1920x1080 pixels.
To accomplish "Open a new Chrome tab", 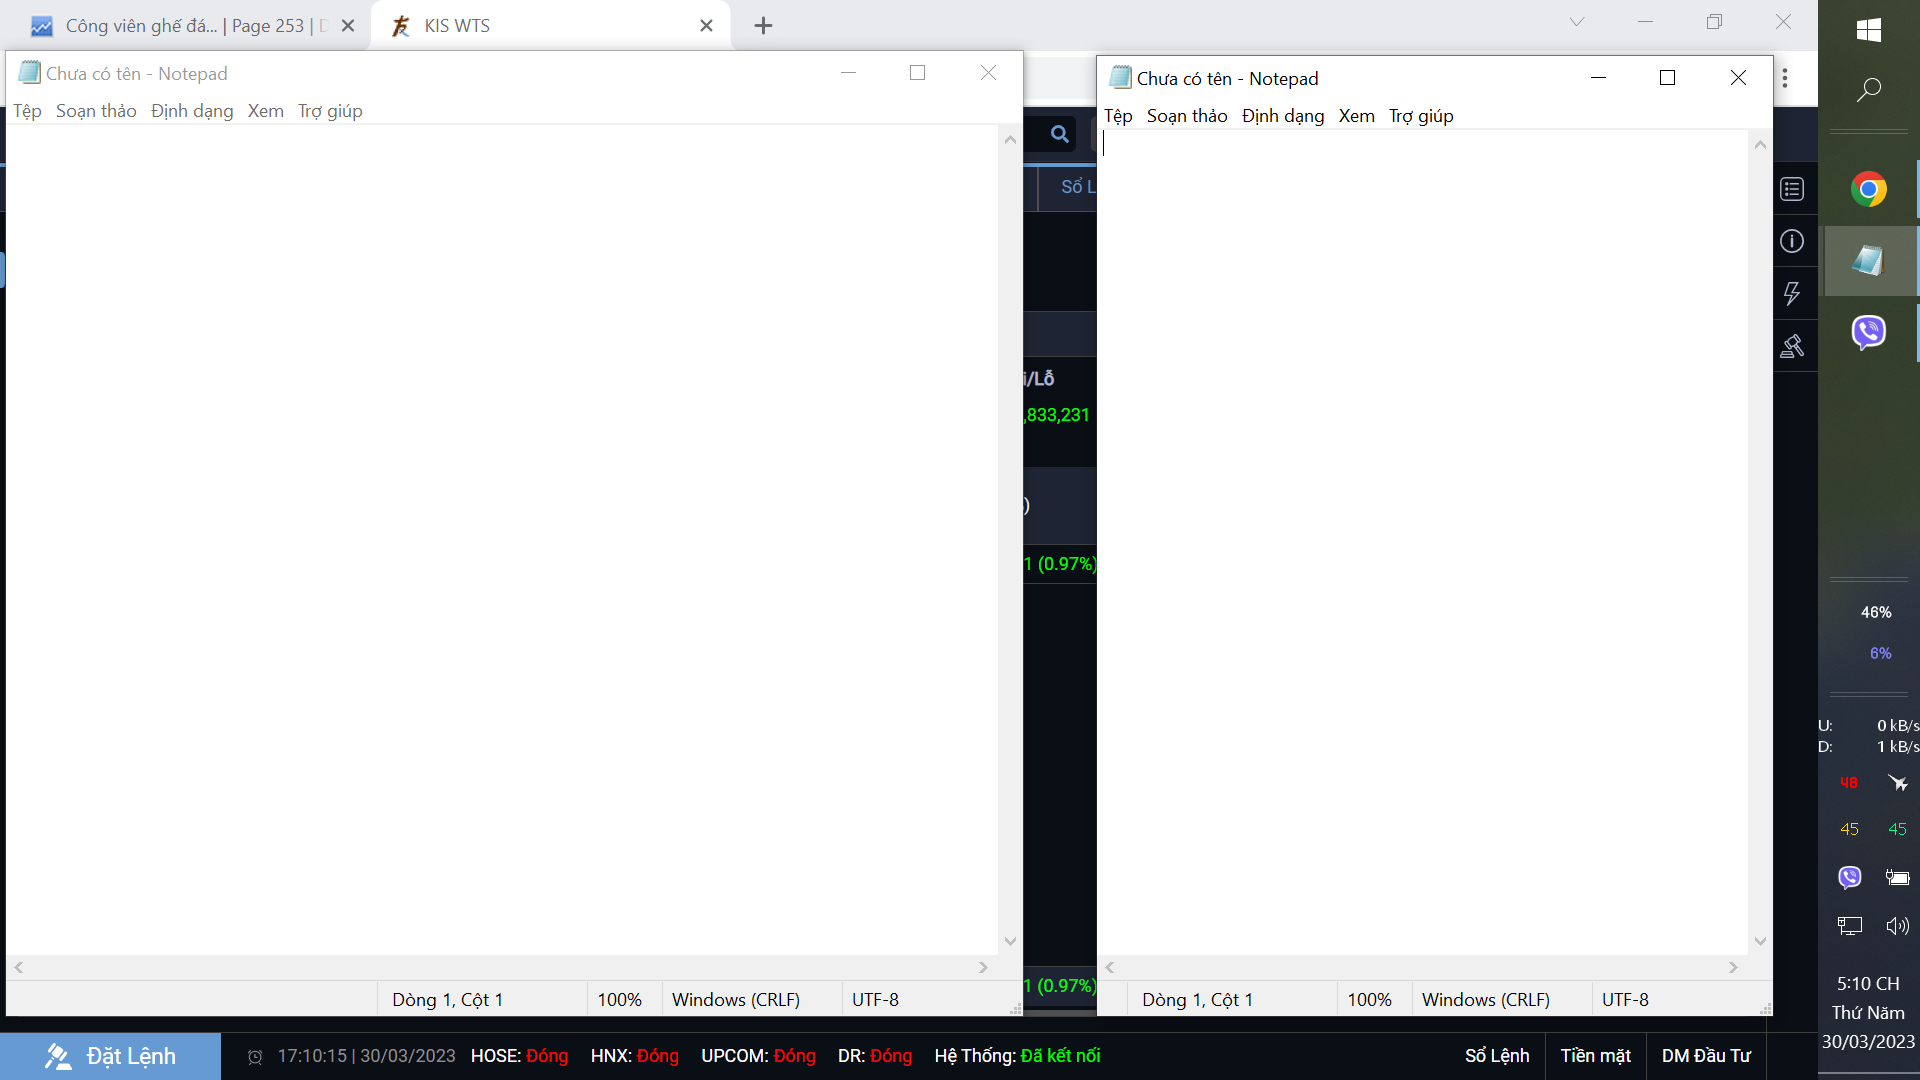I will (763, 26).
